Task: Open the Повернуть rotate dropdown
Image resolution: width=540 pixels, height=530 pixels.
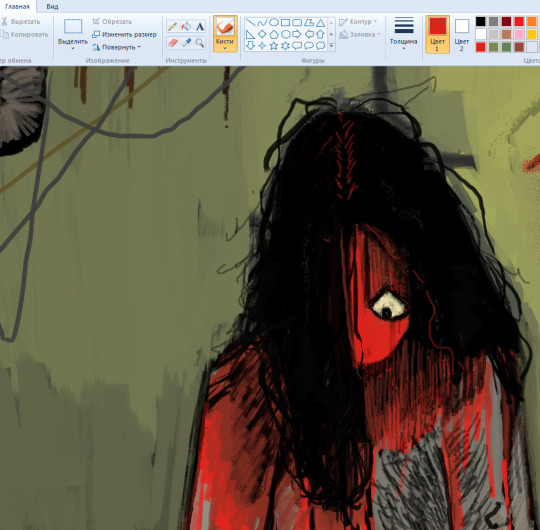Action: tap(139, 47)
